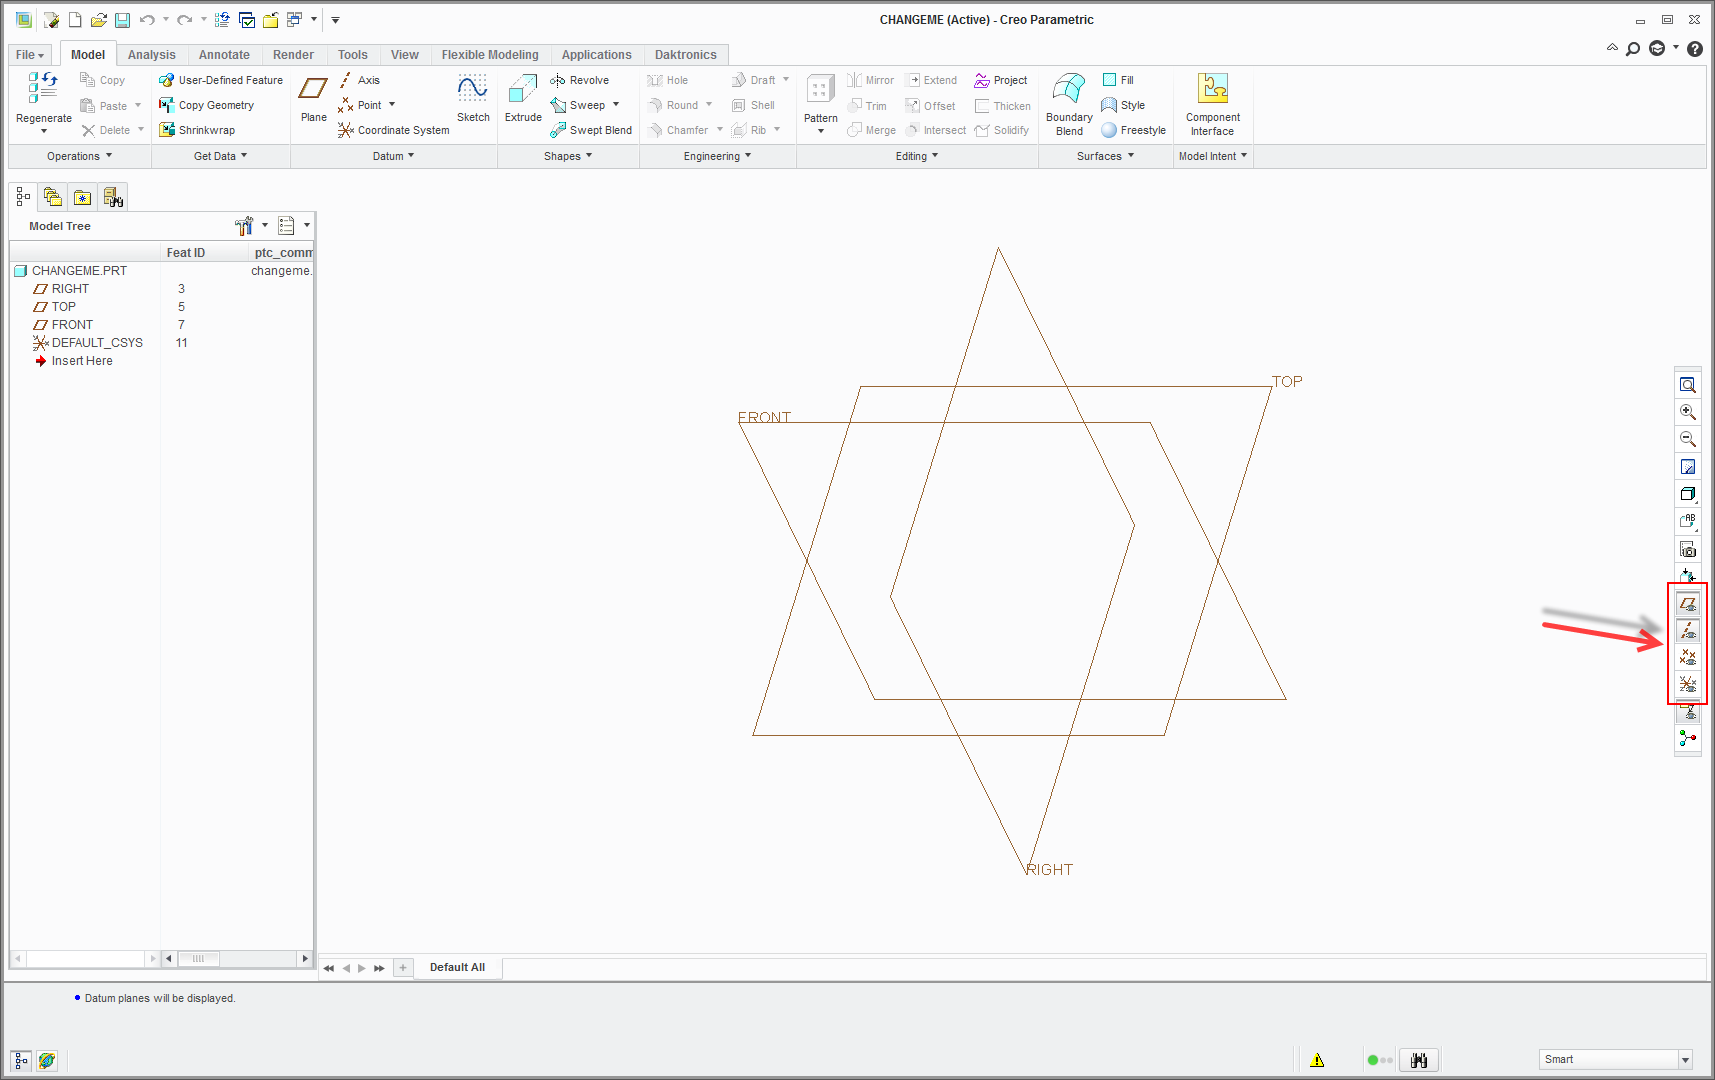
Task: Expand the Model Intent dropdown
Action: (1213, 156)
